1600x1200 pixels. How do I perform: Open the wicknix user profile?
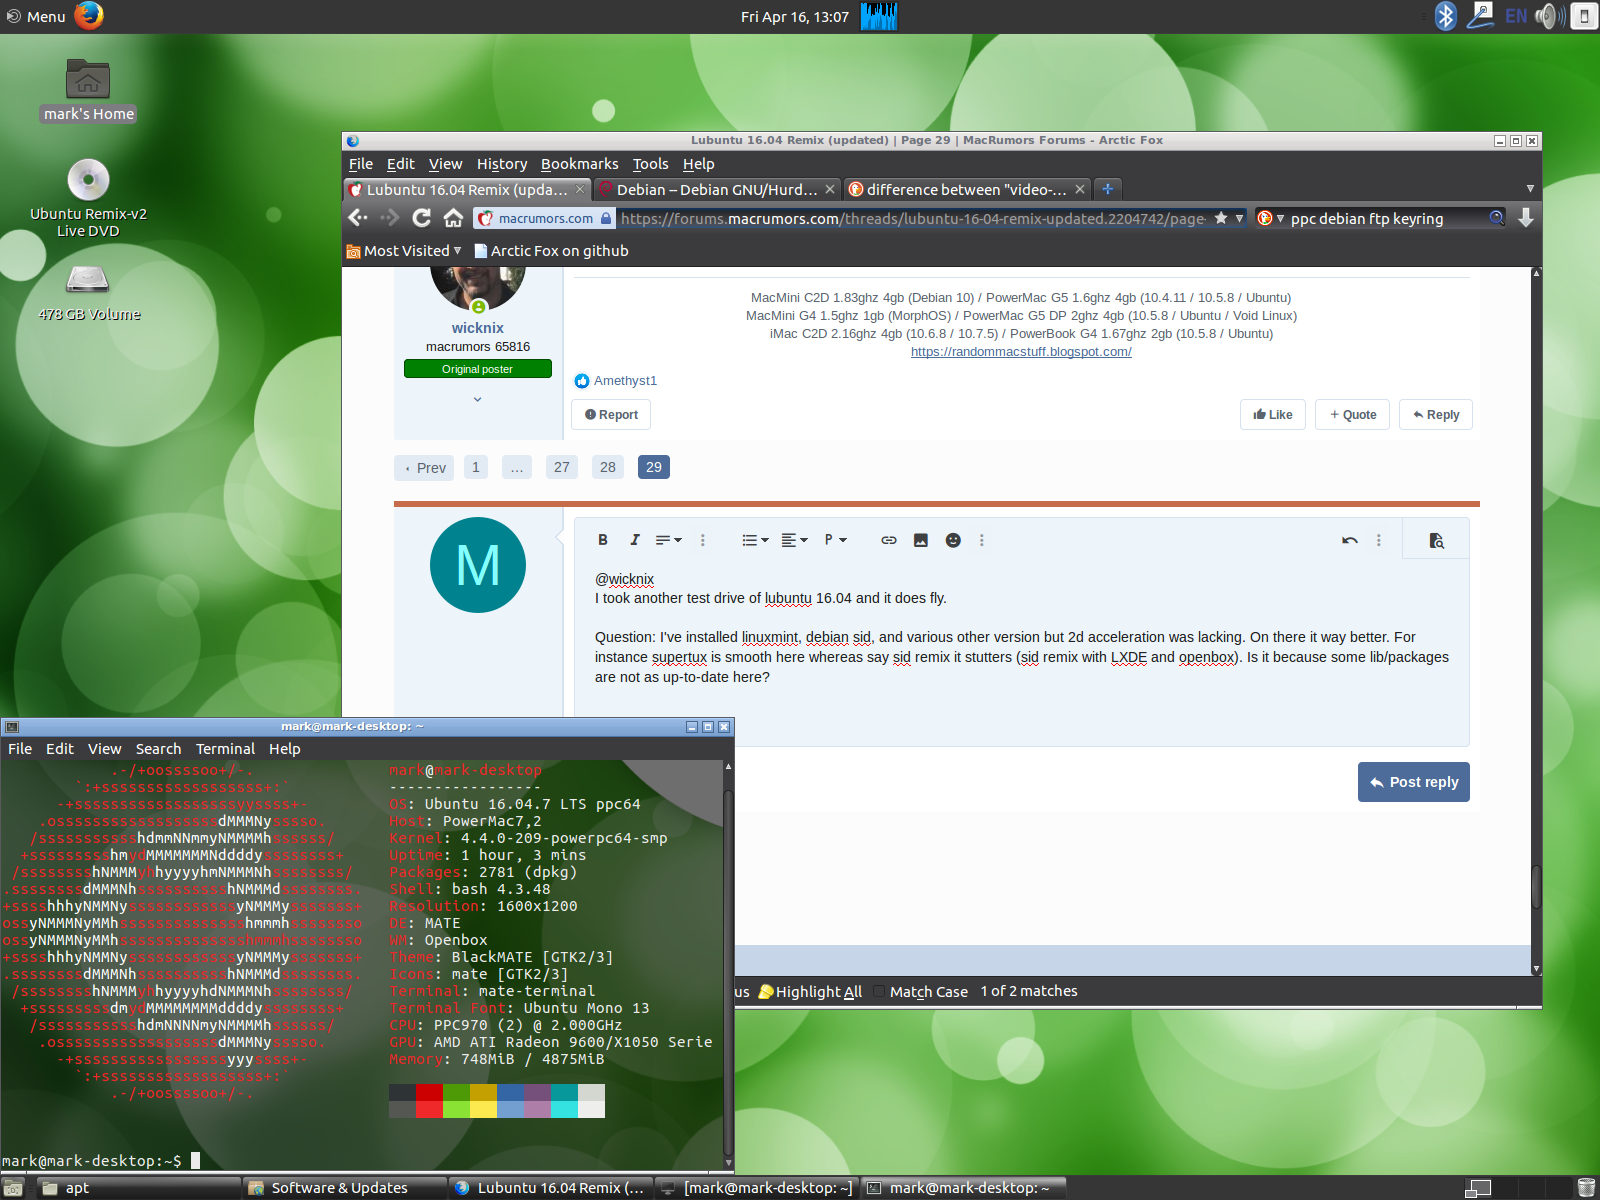coord(477,328)
